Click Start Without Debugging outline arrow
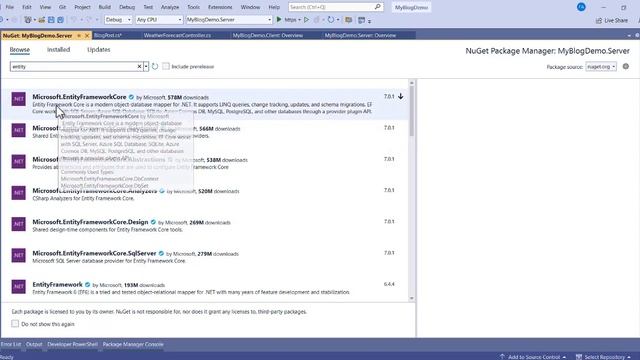The width and height of the screenshot is (640, 360). click(306, 20)
